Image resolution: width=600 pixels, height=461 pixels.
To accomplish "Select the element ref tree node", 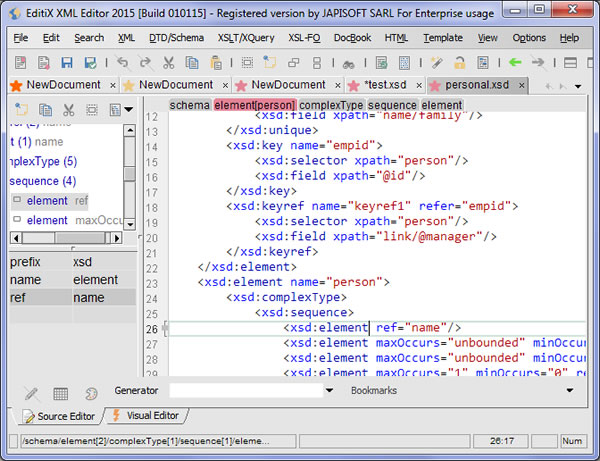I will point(50,201).
